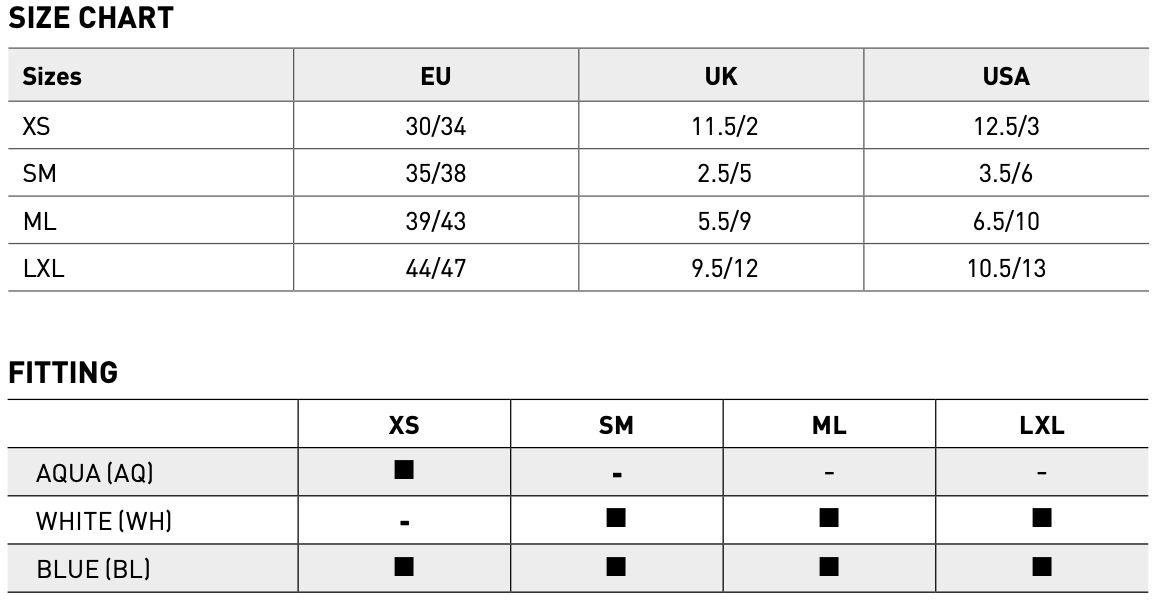Click the WHITE LXL availability square

[x=1042, y=518]
